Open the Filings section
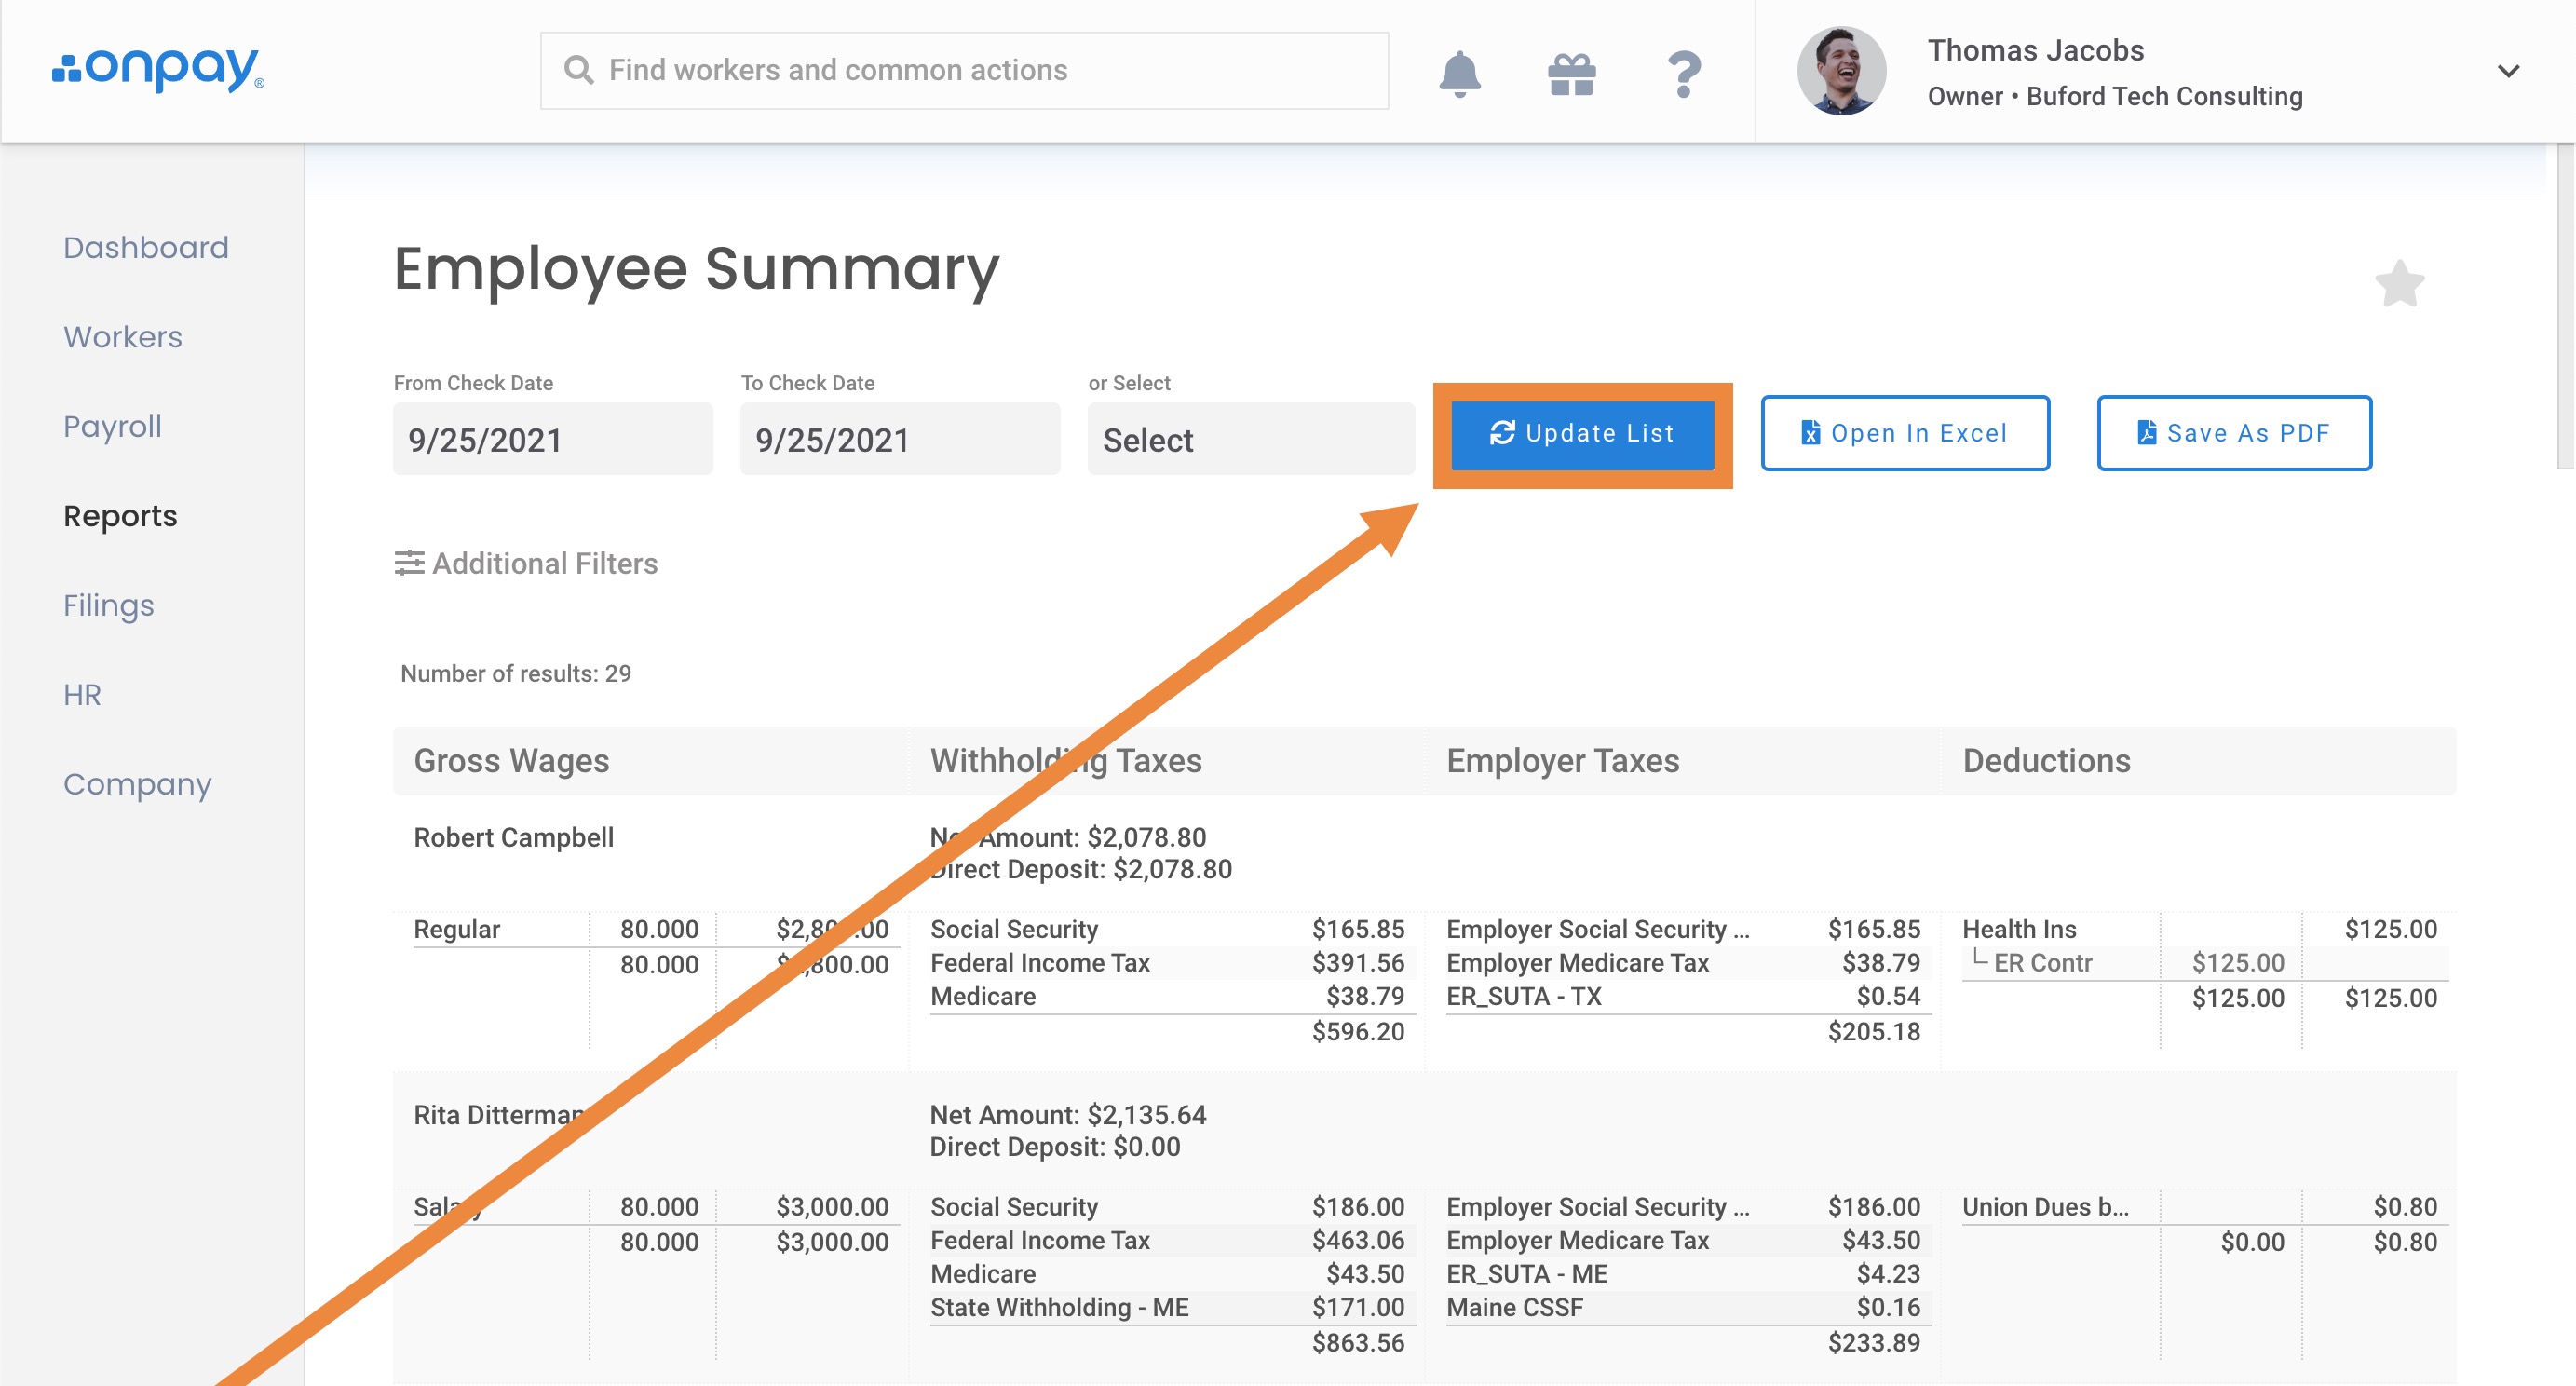 coord(108,605)
